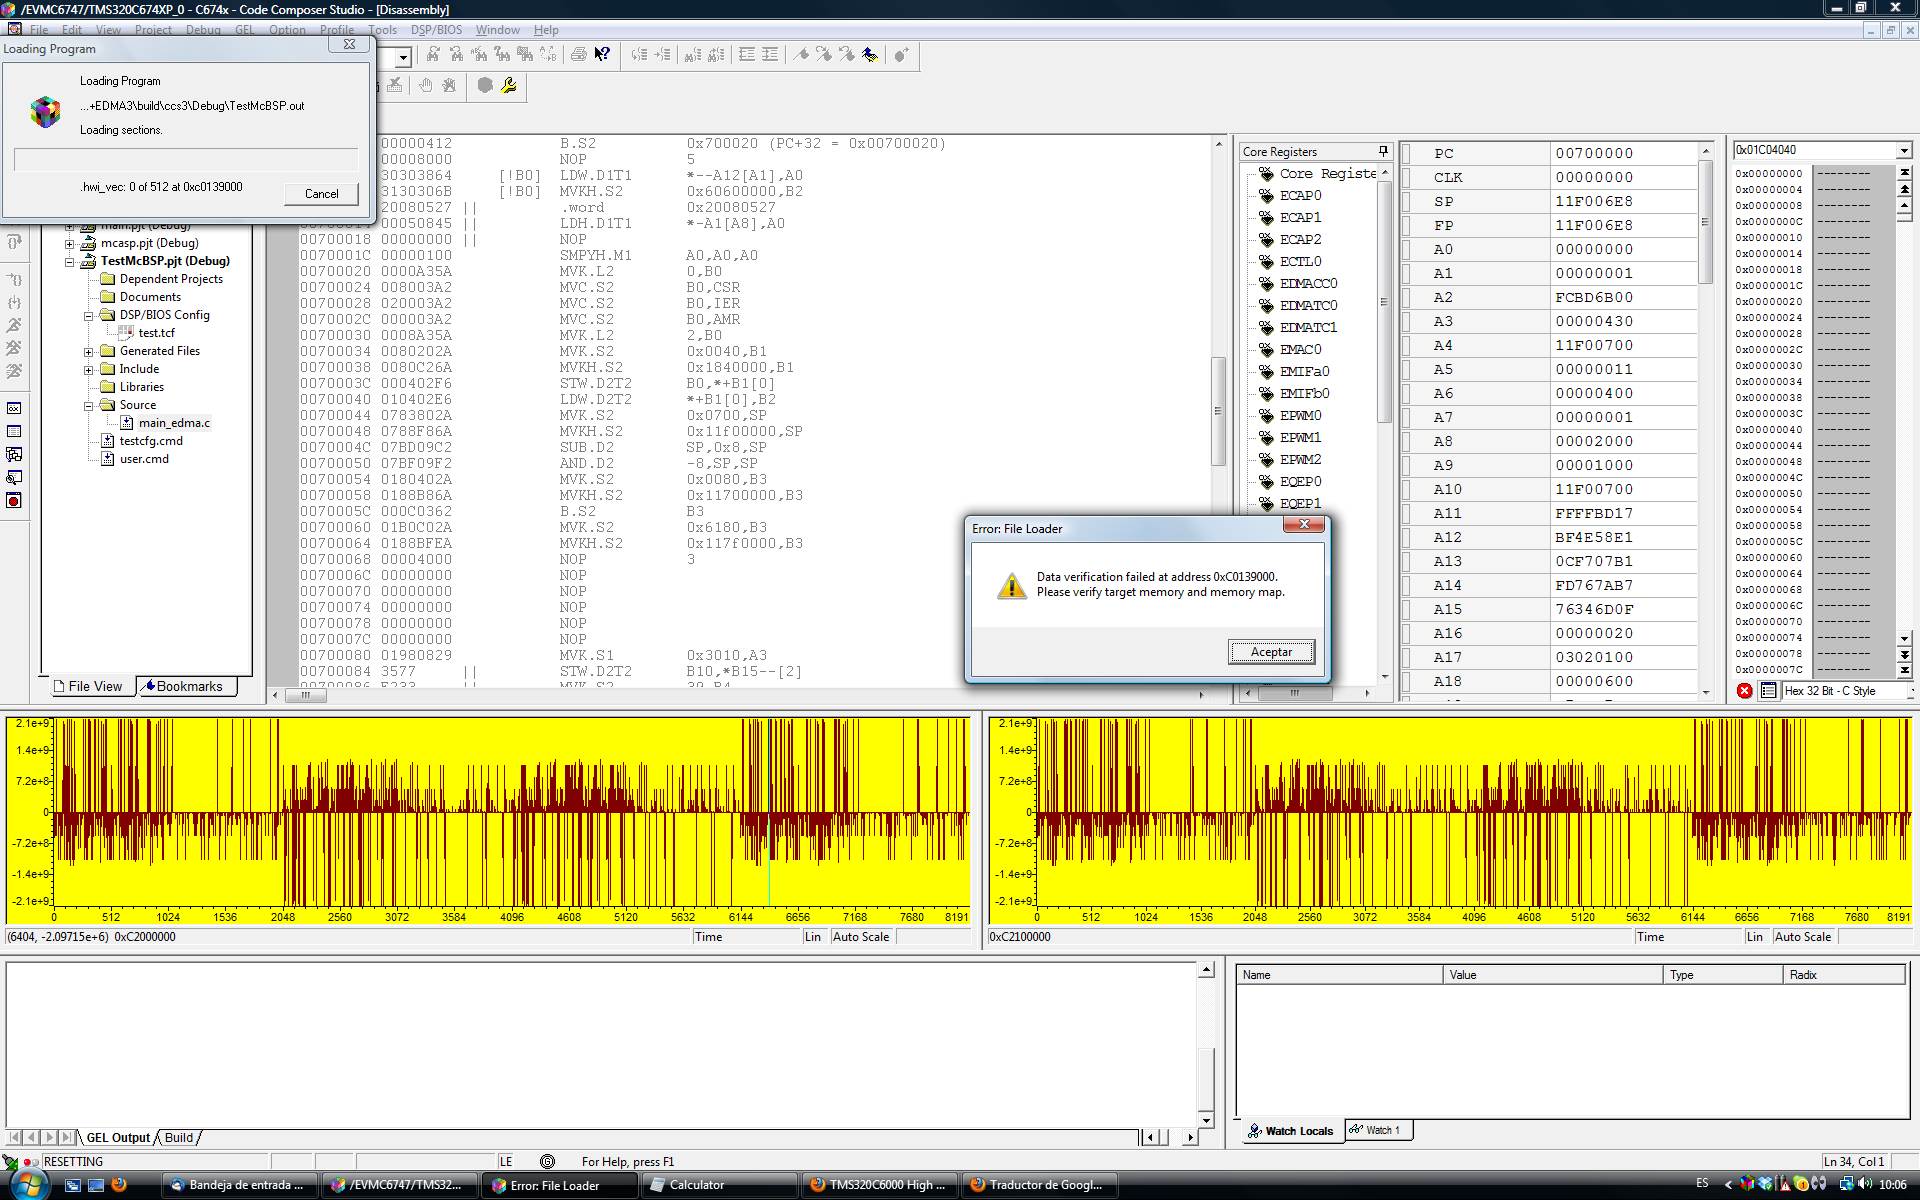
Task: Click Auto Scale on the left graph
Action: tap(861, 937)
